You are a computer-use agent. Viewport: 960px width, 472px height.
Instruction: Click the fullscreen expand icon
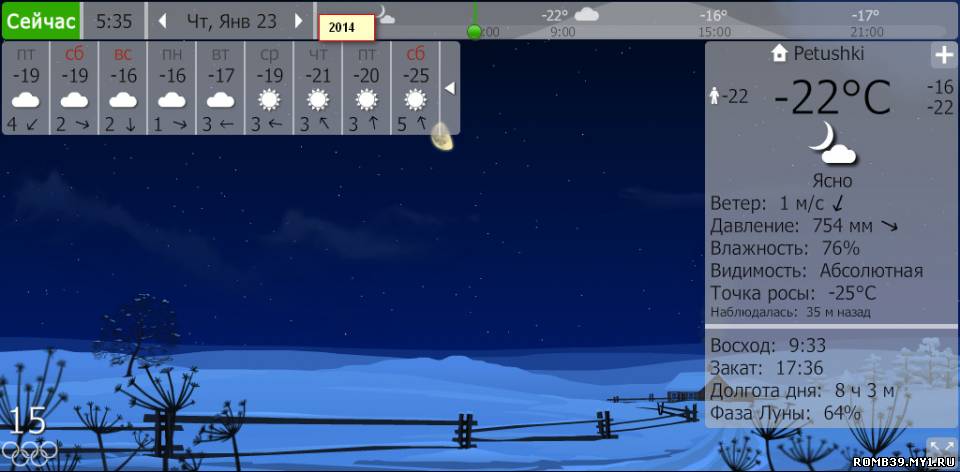(x=940, y=449)
